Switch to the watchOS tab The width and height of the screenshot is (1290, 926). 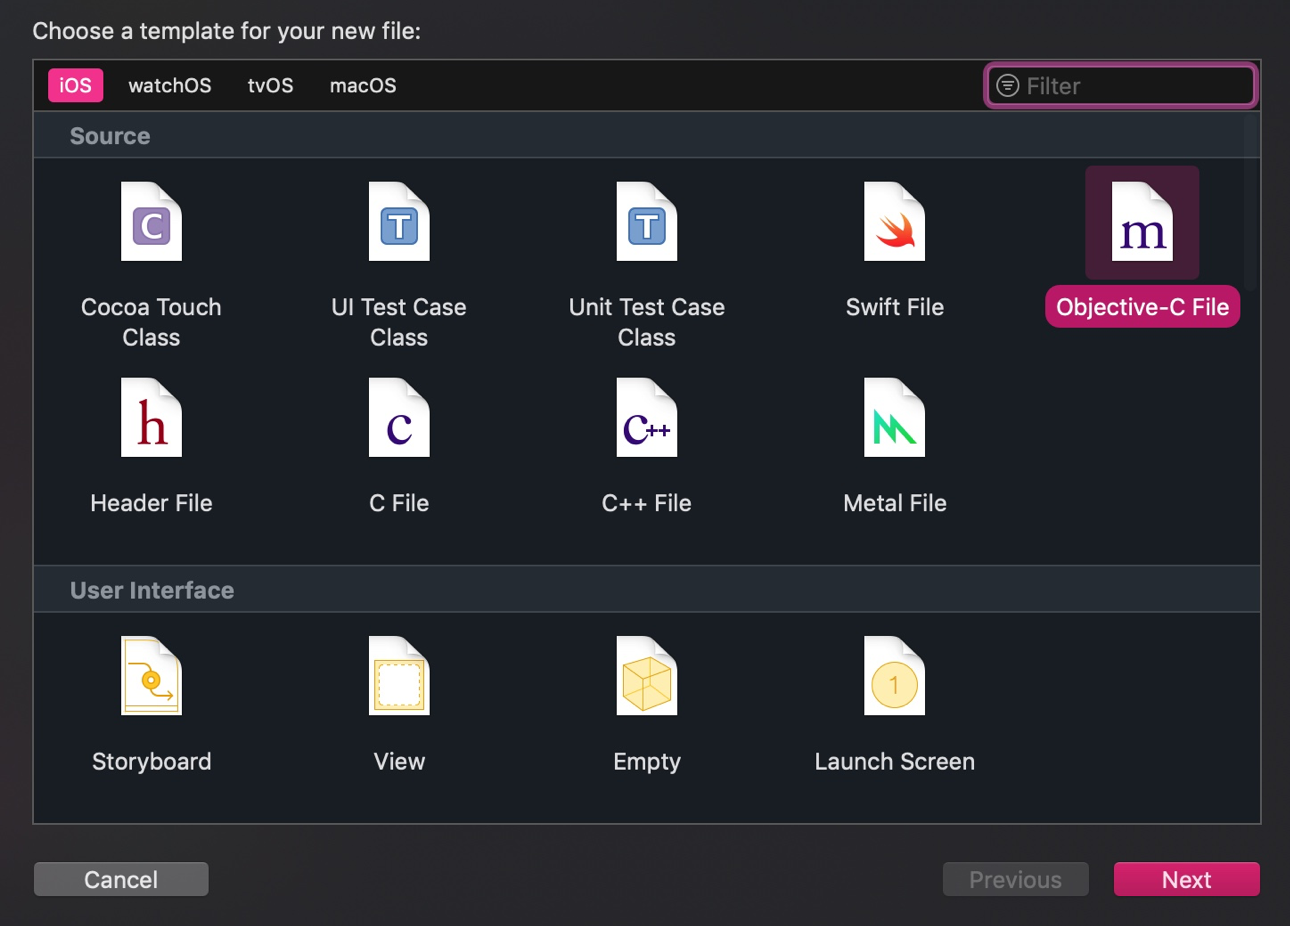coord(170,85)
